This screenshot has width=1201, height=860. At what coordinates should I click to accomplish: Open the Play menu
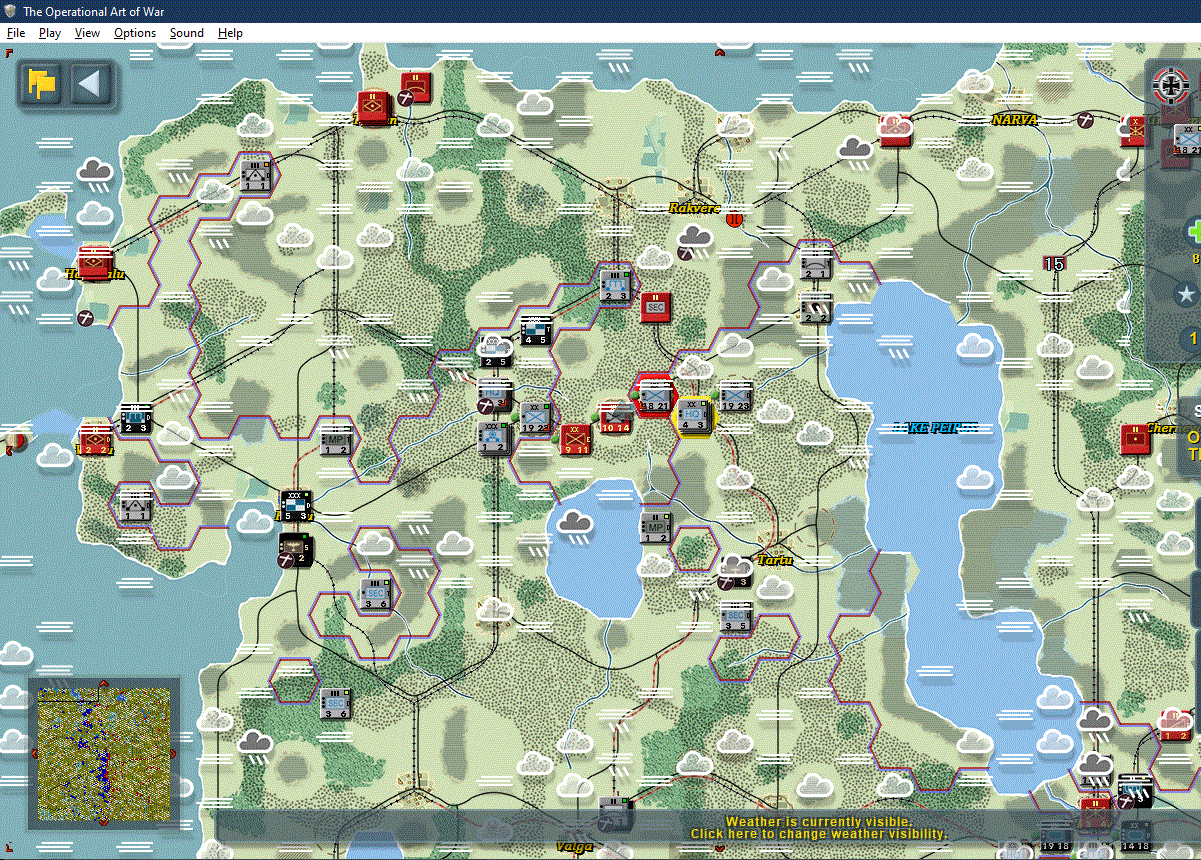50,33
